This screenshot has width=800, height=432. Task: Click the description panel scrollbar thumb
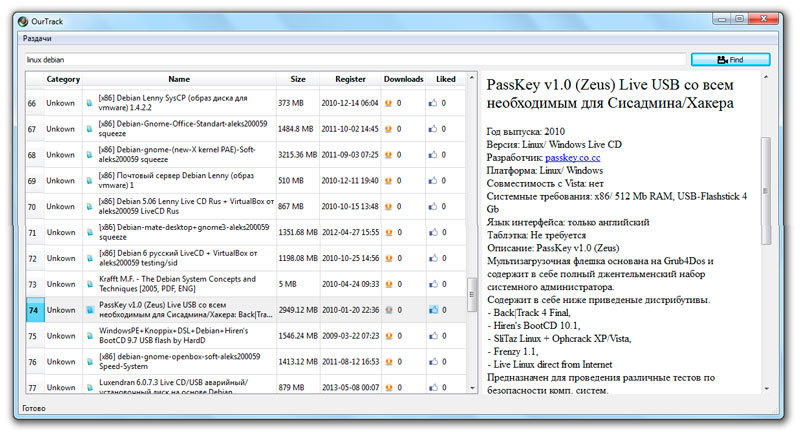tap(765, 191)
